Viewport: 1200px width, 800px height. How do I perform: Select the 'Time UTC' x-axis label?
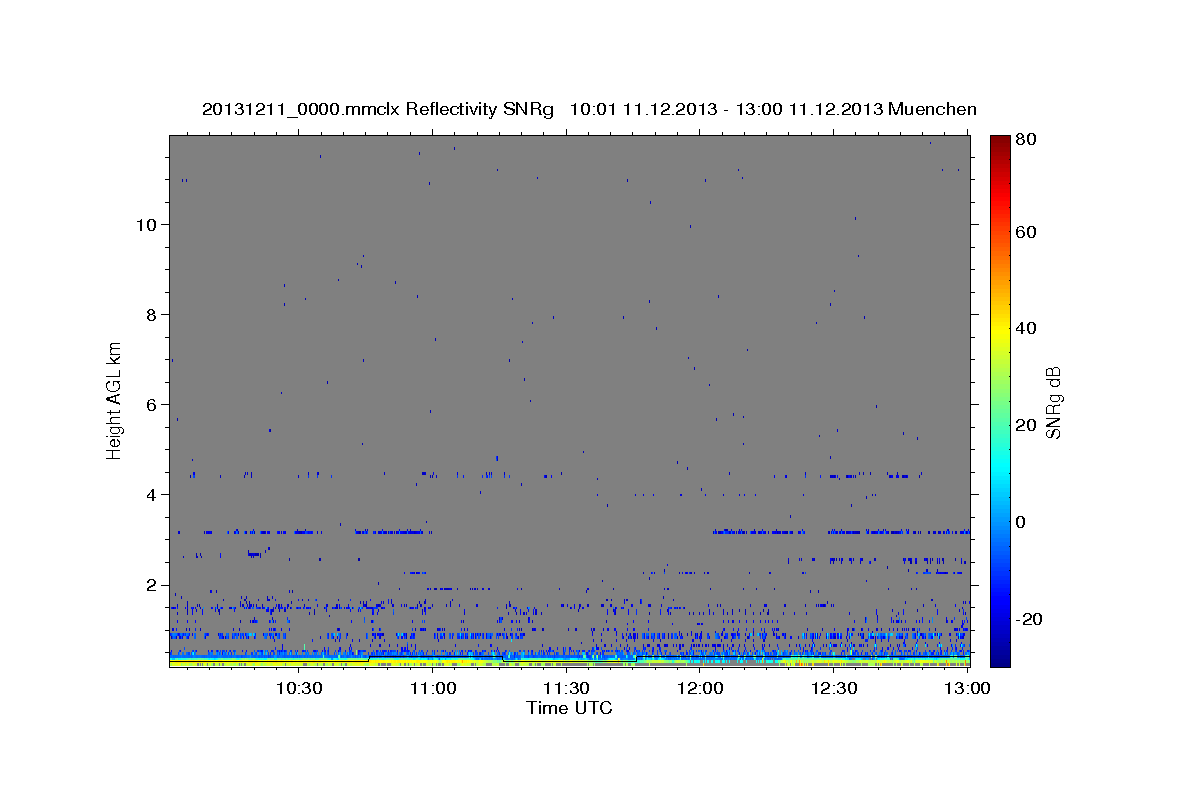click(569, 708)
